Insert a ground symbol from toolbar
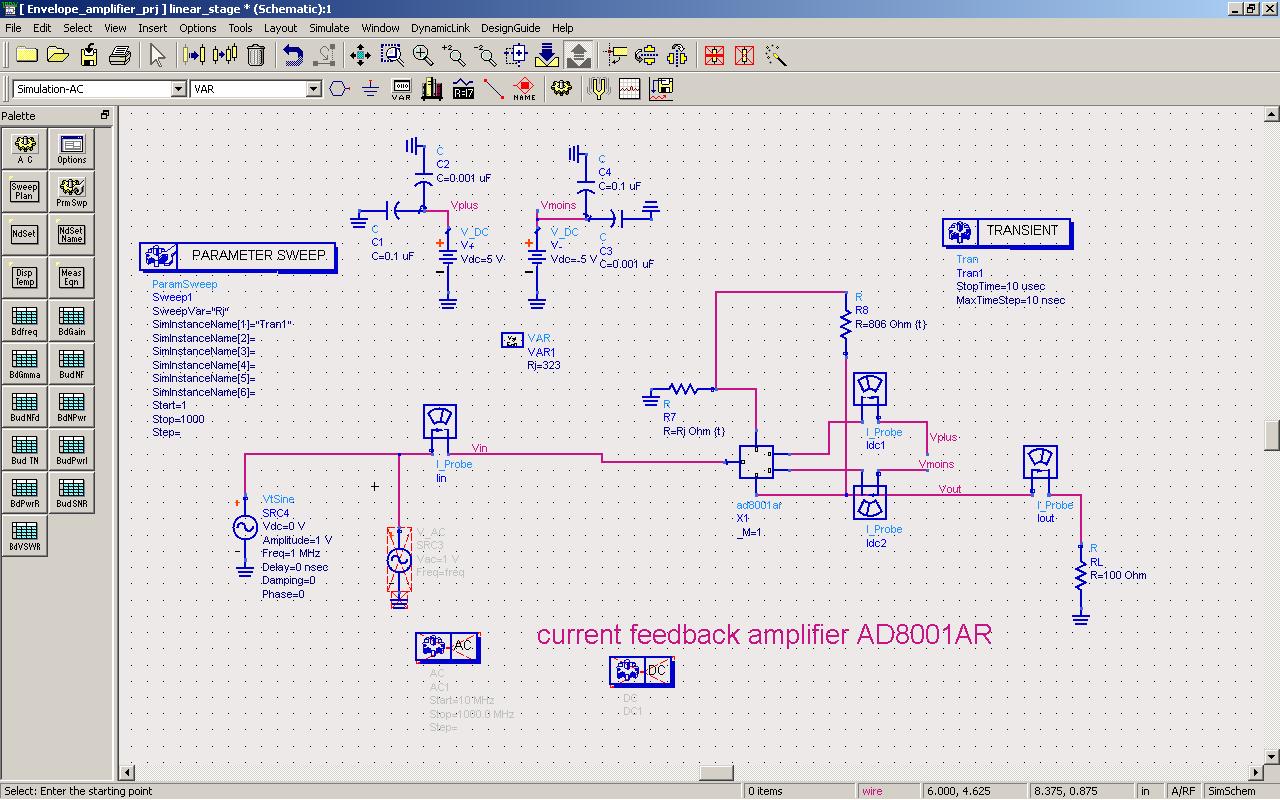 [x=370, y=89]
